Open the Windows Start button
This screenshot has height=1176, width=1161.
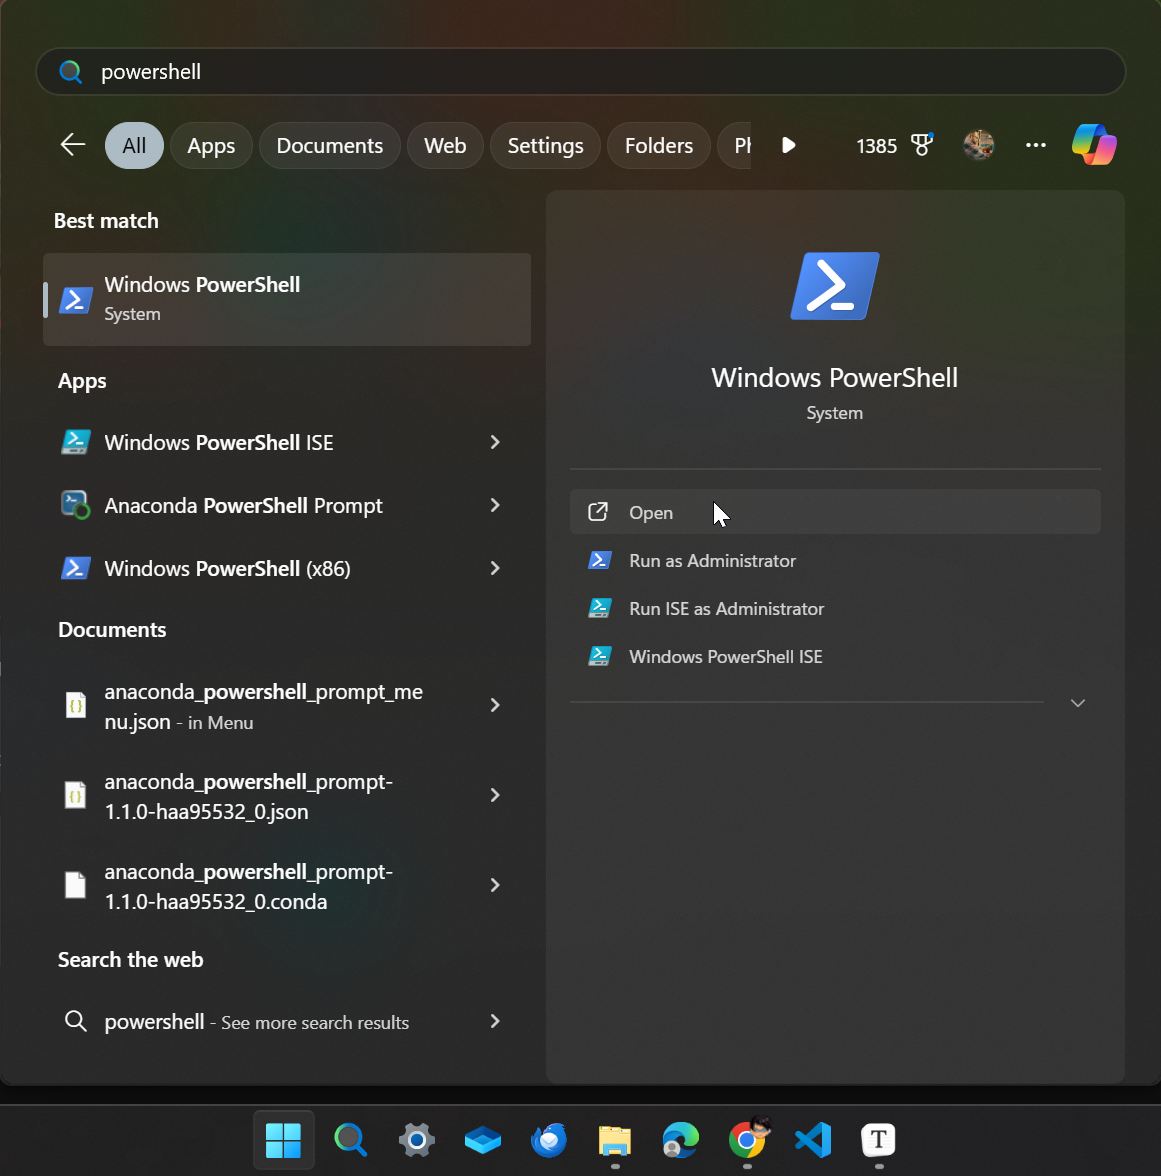coord(284,1140)
